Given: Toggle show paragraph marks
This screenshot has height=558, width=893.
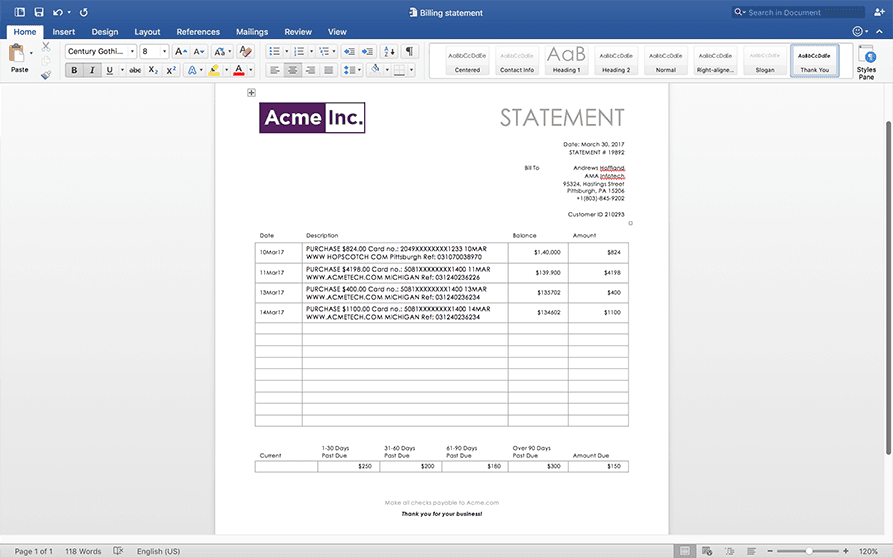Looking at the screenshot, I should (409, 51).
